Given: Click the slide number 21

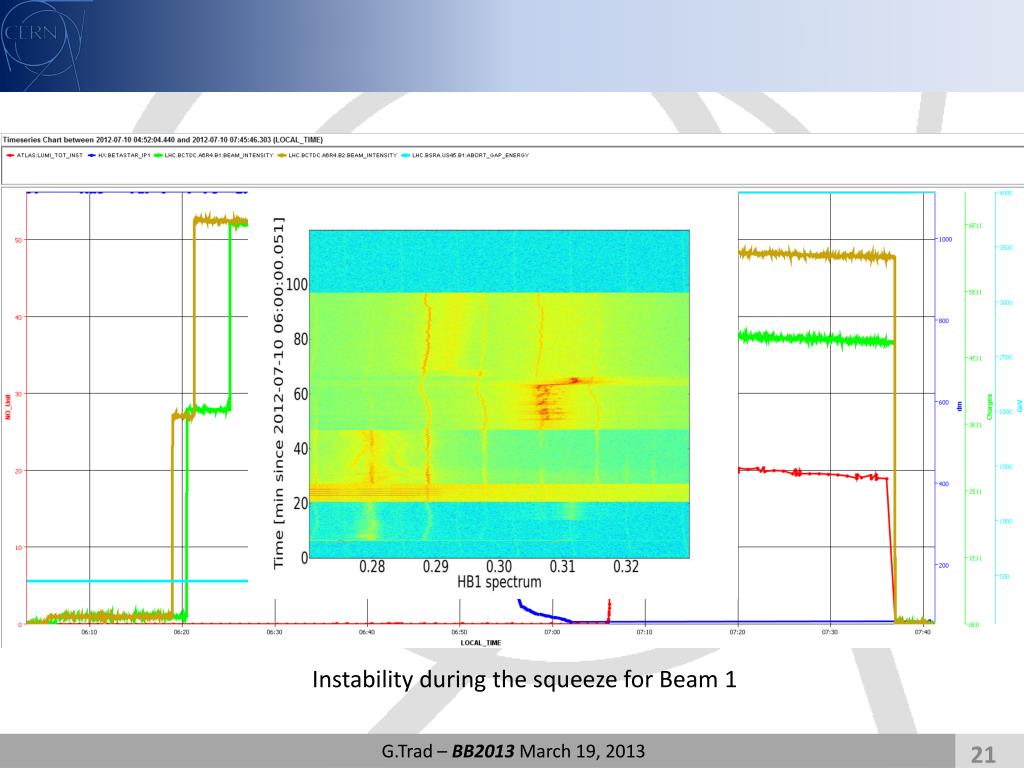Looking at the screenshot, I should 984,754.
